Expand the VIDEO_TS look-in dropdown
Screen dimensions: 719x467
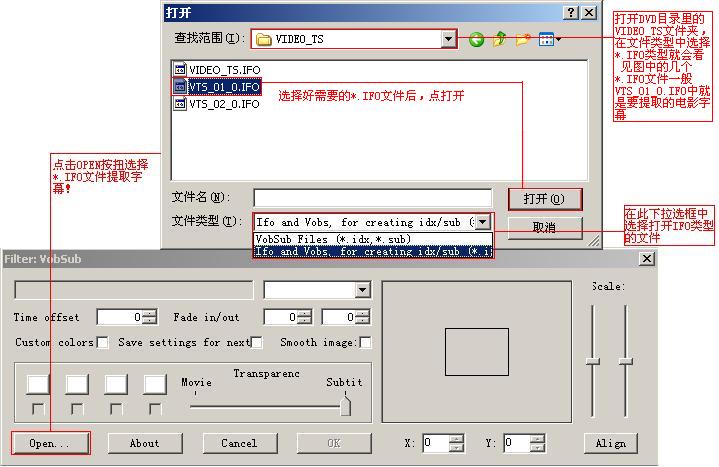449,39
